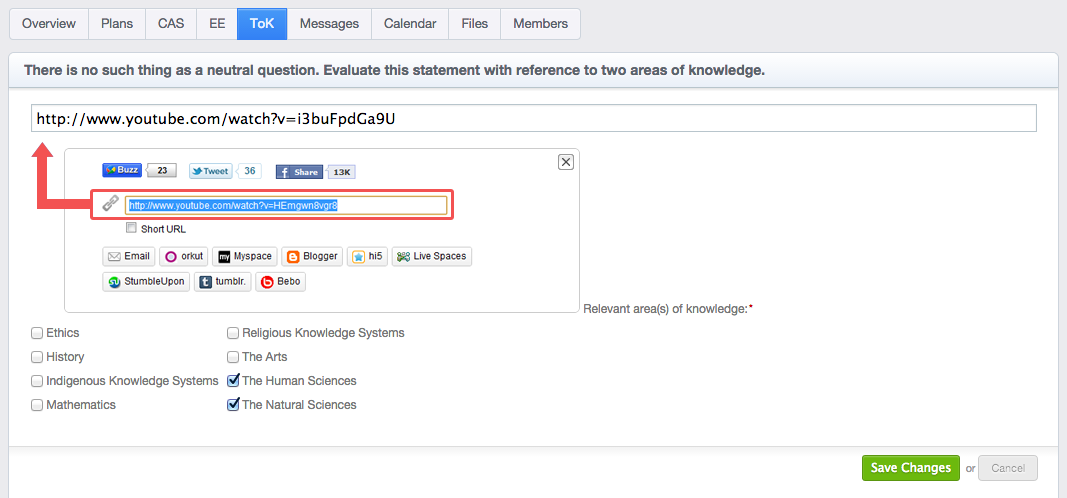Share to Blogger
1067x498 pixels.
click(x=312, y=256)
